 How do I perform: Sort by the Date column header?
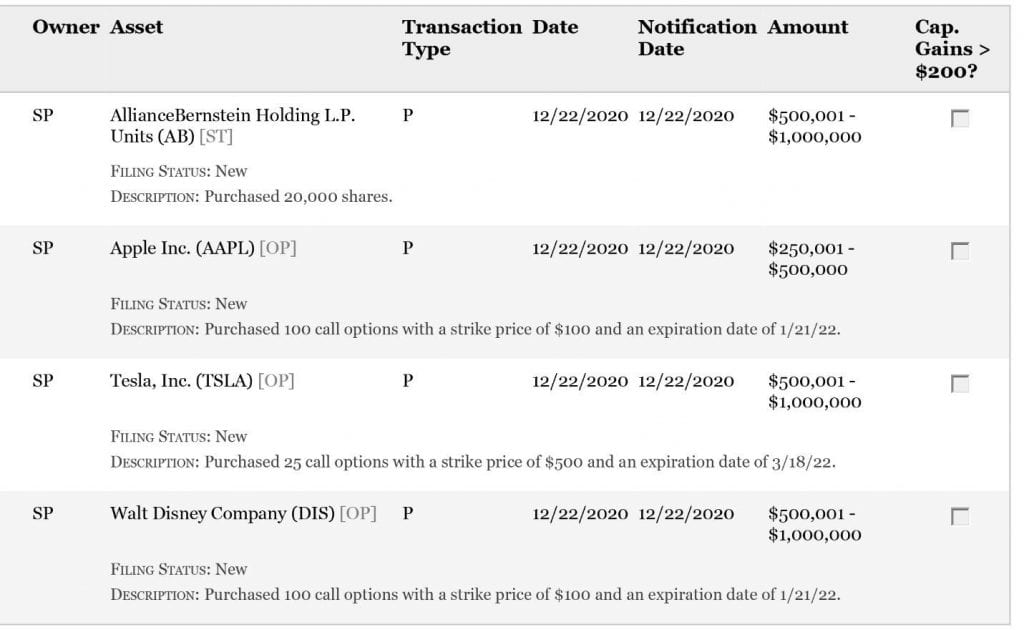point(555,28)
